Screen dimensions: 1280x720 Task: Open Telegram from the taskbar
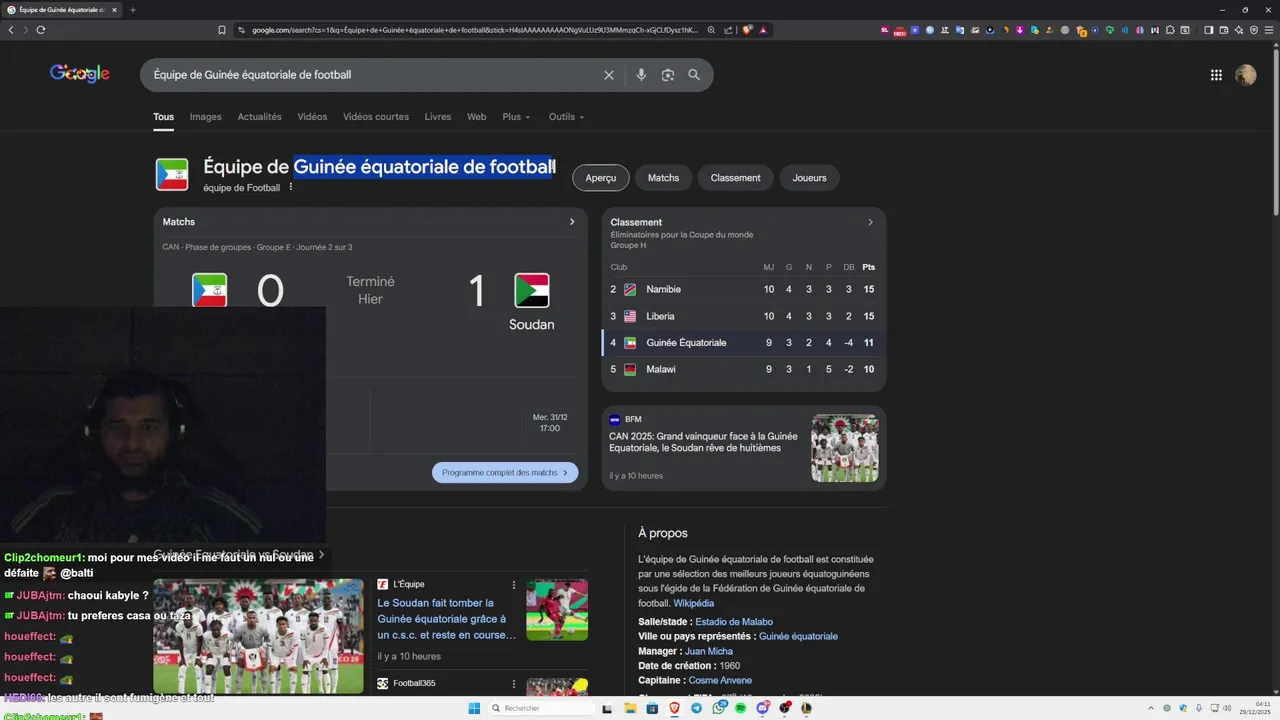click(x=696, y=708)
